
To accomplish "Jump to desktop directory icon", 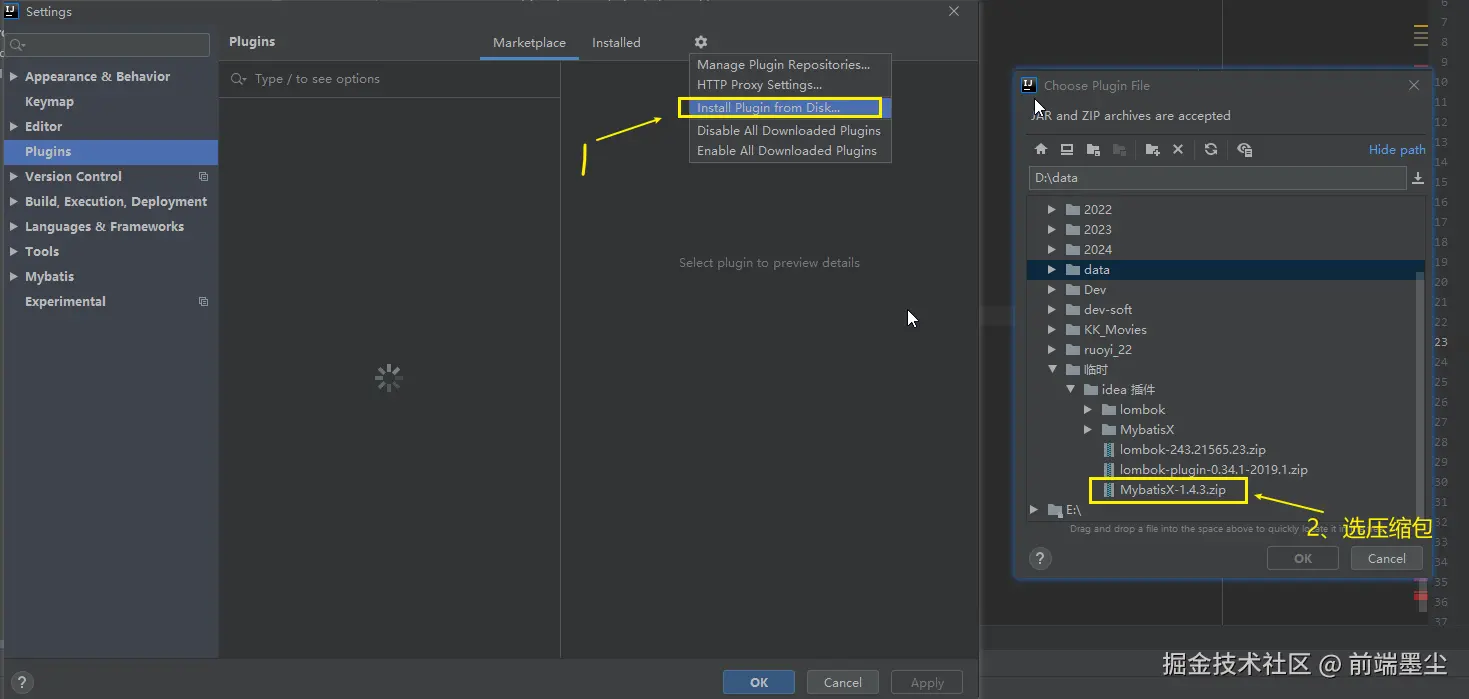I will point(1067,149).
